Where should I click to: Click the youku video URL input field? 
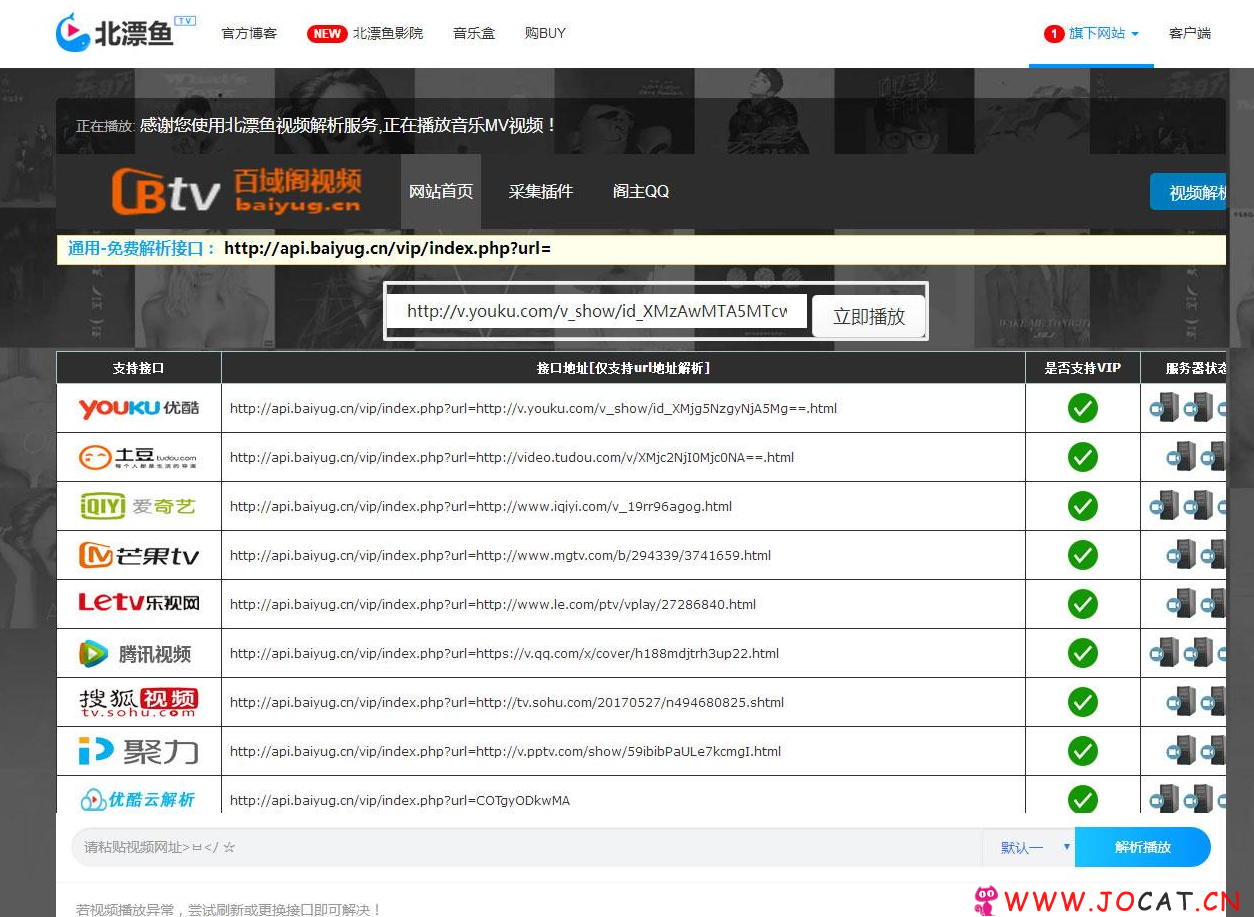coord(596,311)
